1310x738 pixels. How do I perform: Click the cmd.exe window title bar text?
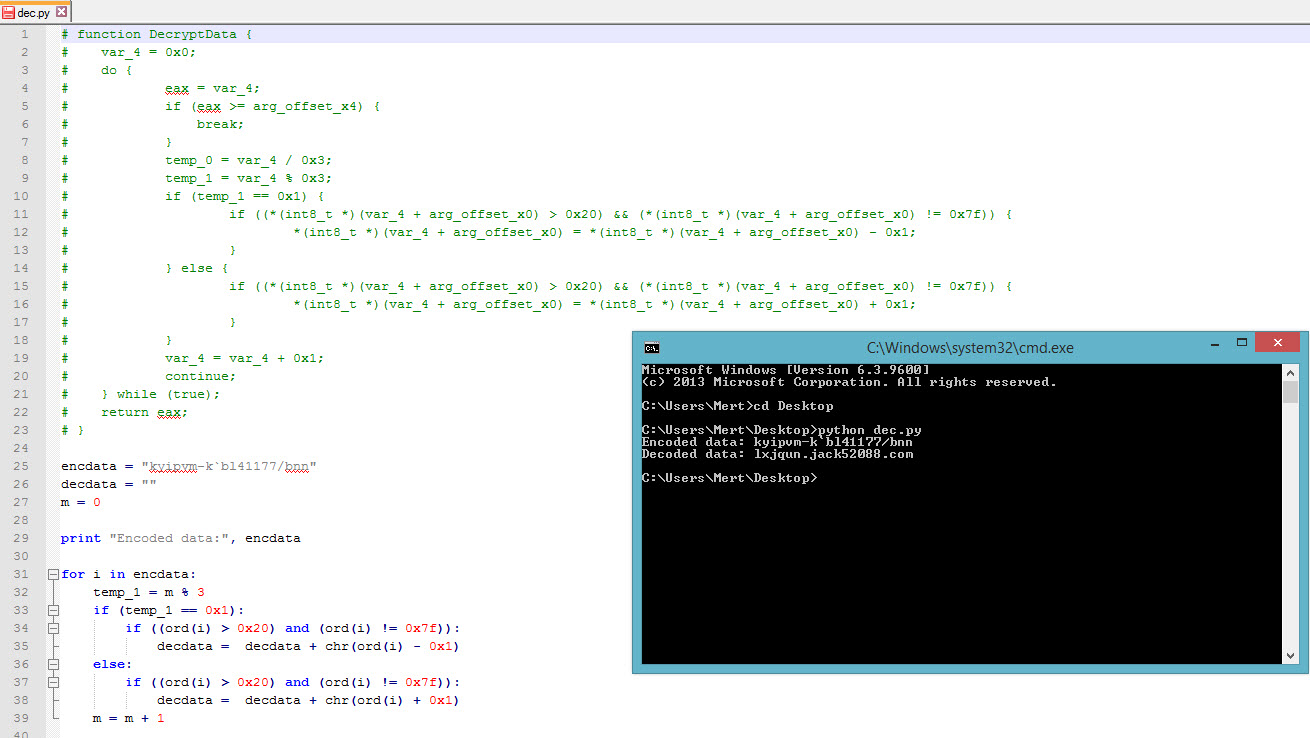pos(969,348)
